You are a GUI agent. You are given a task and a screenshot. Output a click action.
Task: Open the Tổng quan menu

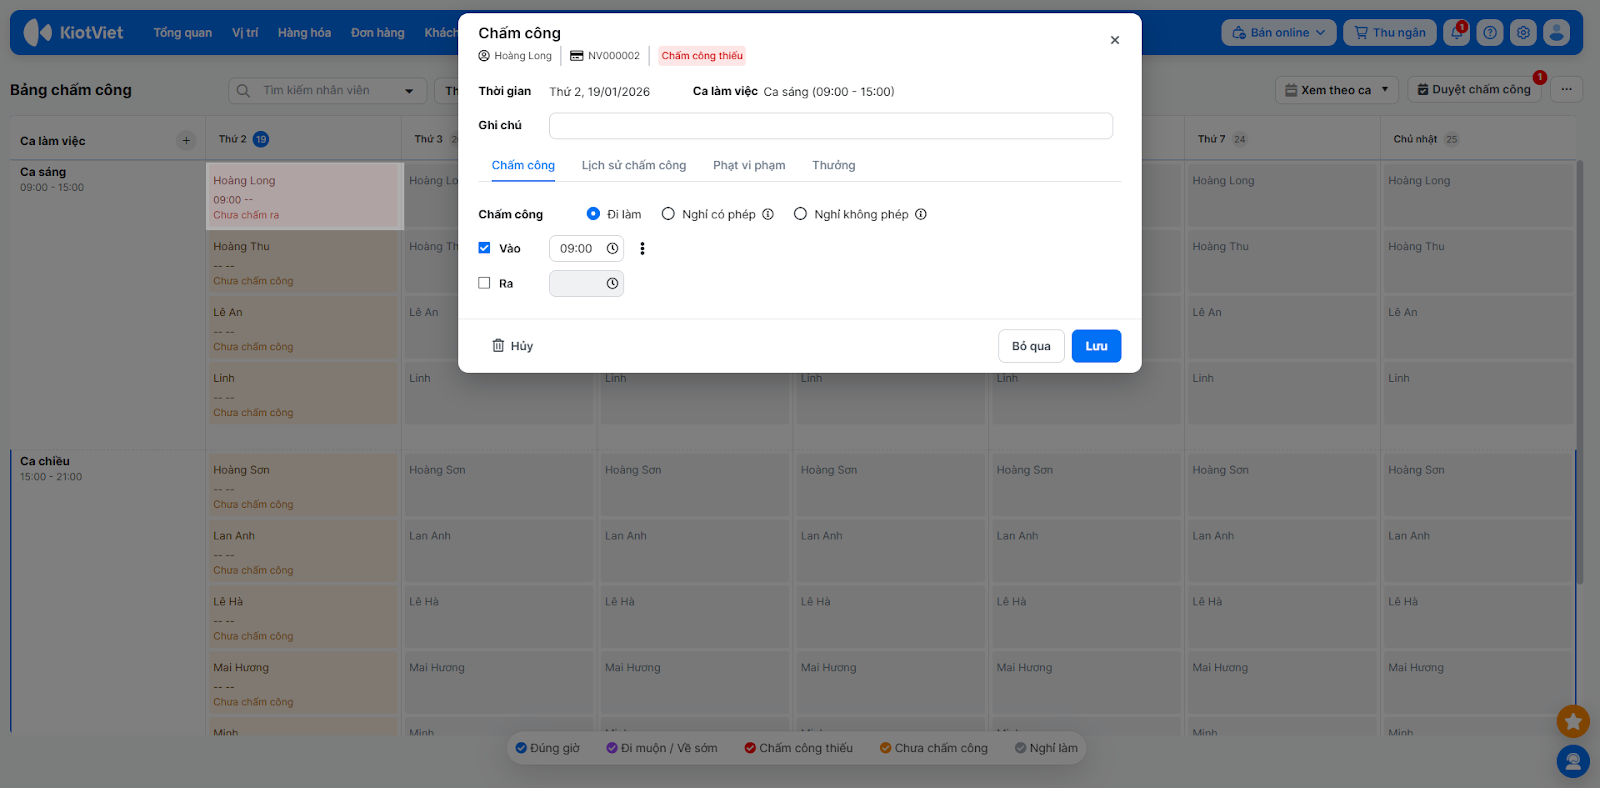183,33
